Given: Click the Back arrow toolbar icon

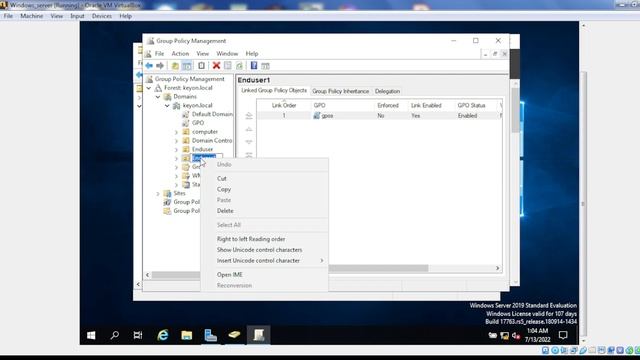Looking at the screenshot, I should pyautogui.click(x=149, y=66).
